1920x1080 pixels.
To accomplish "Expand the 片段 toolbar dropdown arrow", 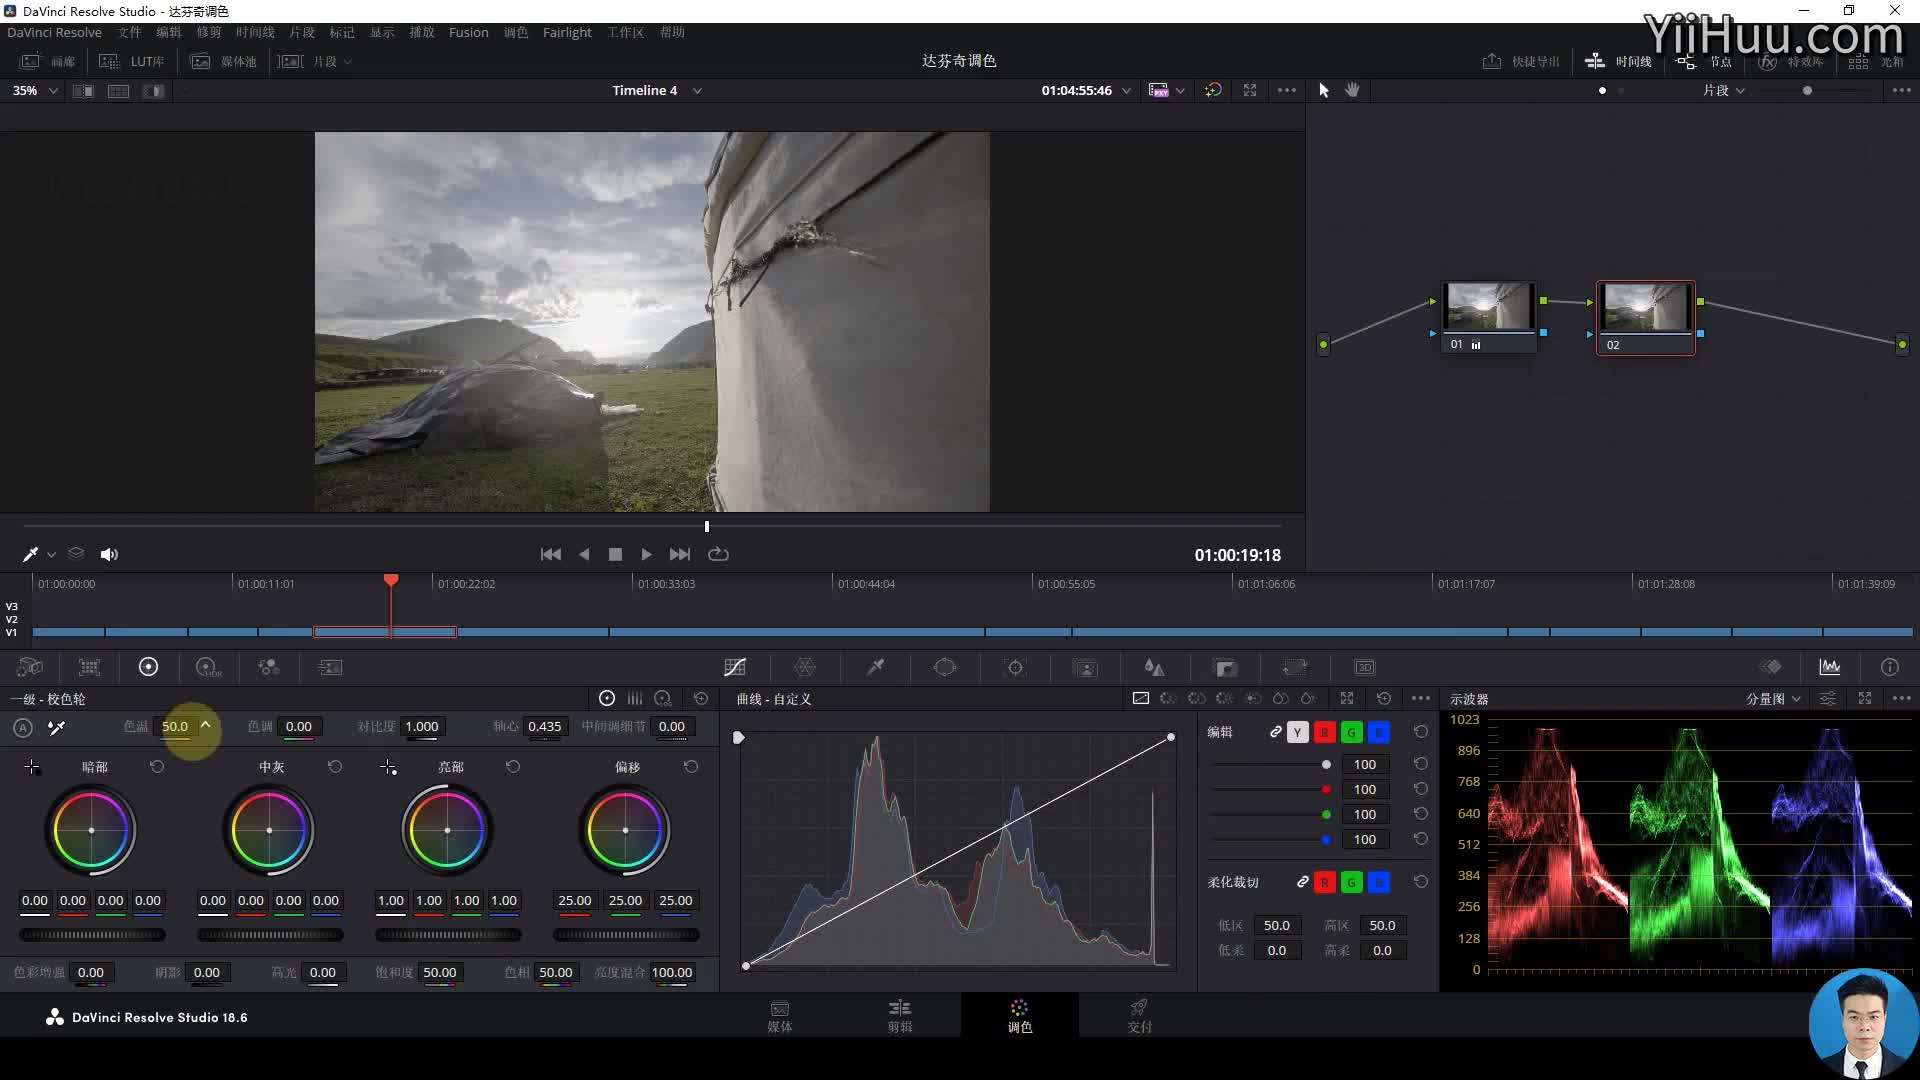I will tap(348, 61).
